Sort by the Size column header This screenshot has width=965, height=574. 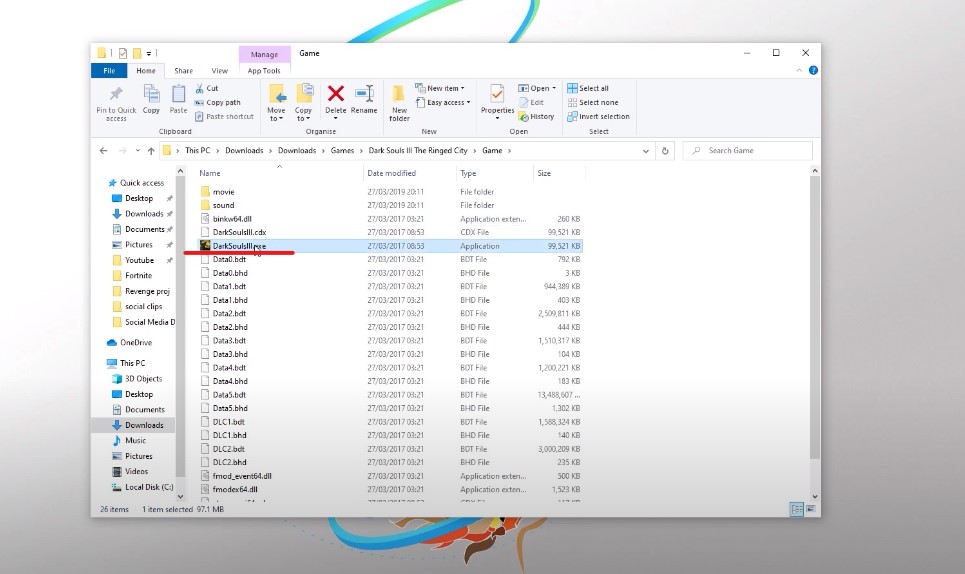[544, 173]
